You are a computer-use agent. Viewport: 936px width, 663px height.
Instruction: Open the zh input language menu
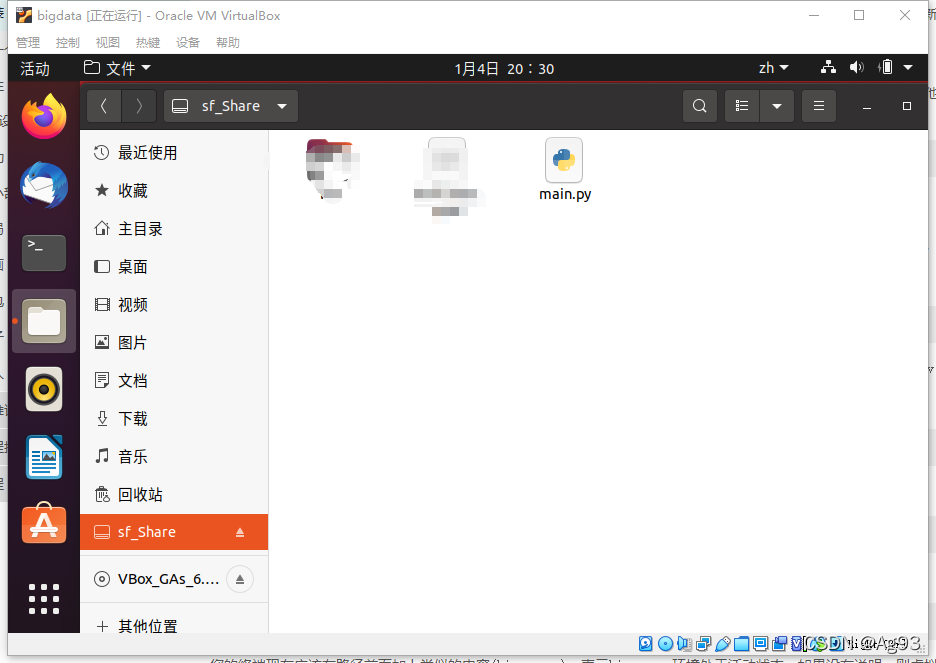[x=774, y=68]
